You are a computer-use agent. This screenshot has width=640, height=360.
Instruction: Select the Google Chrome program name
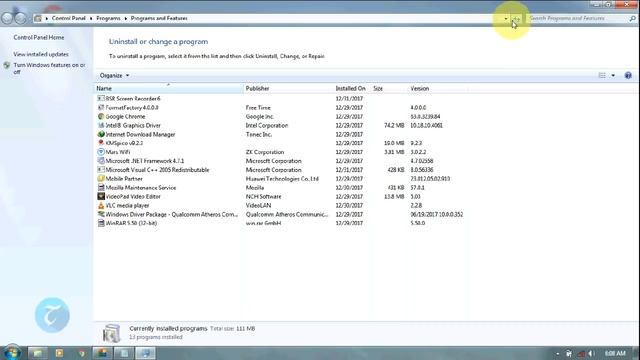pos(125,116)
